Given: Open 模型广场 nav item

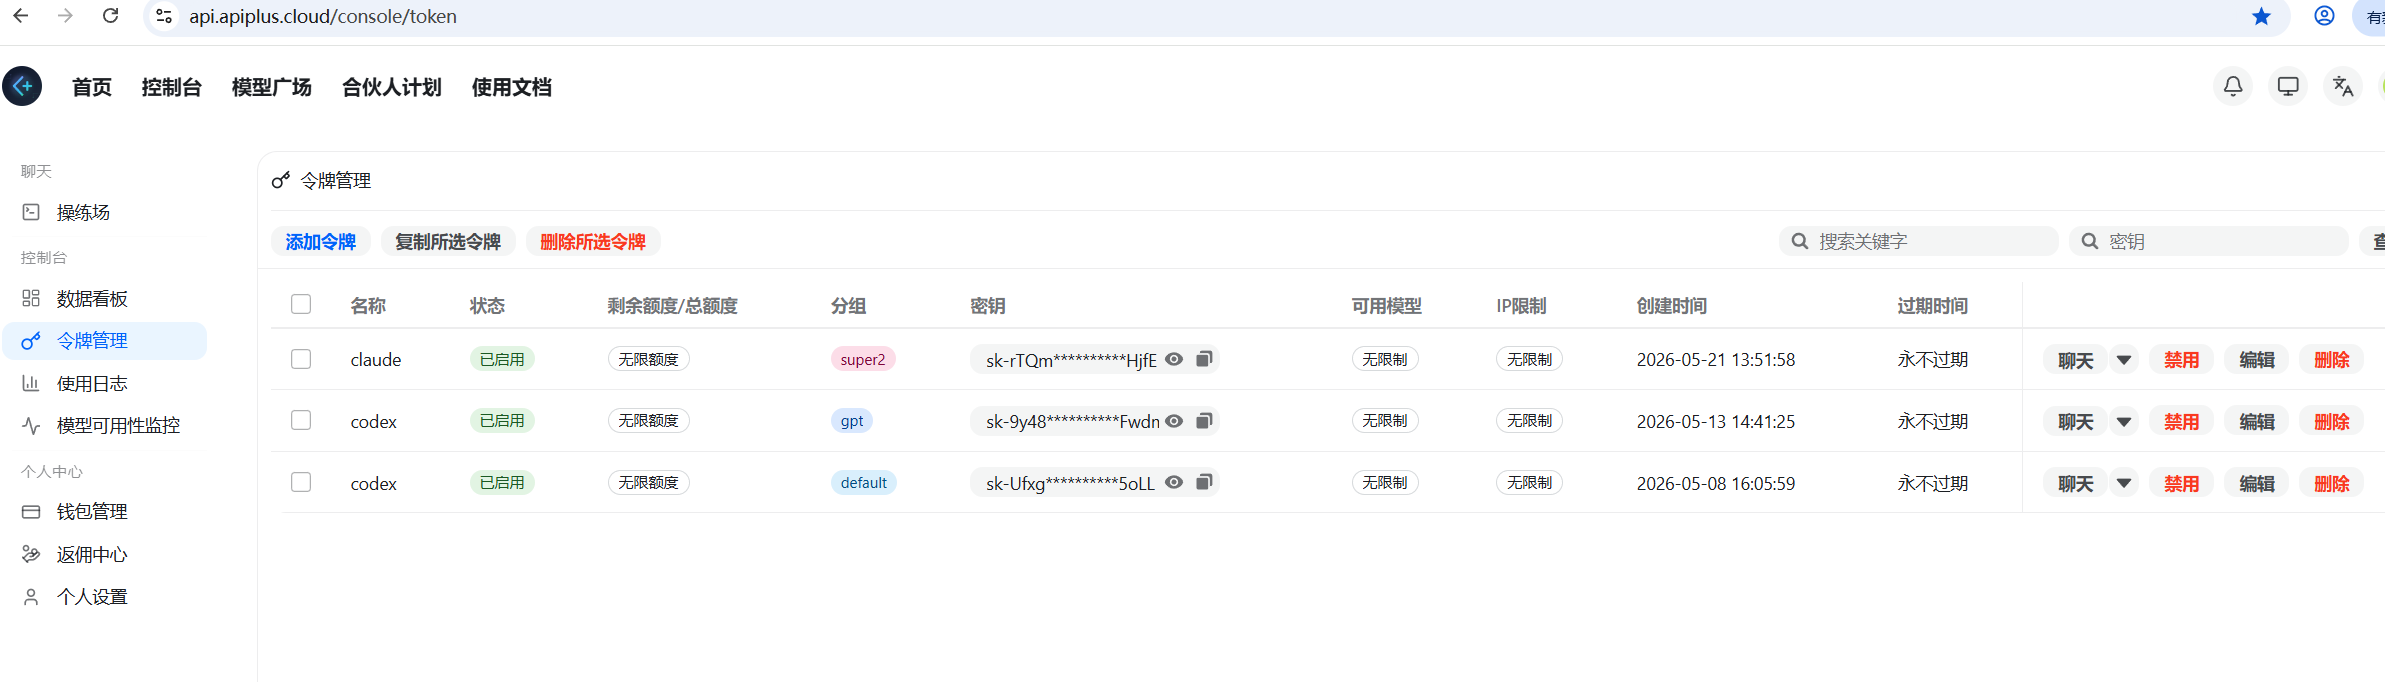Looking at the screenshot, I should [272, 87].
